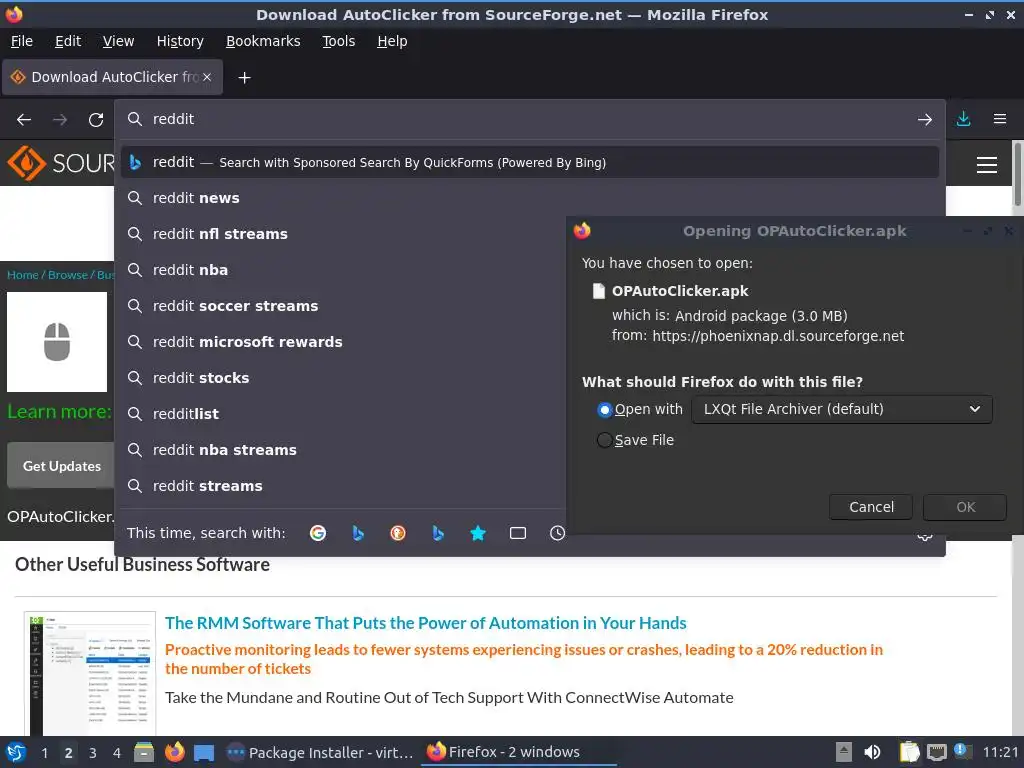This screenshot has height=768, width=1024.
Task: Open the Edit menu
Action: point(68,41)
